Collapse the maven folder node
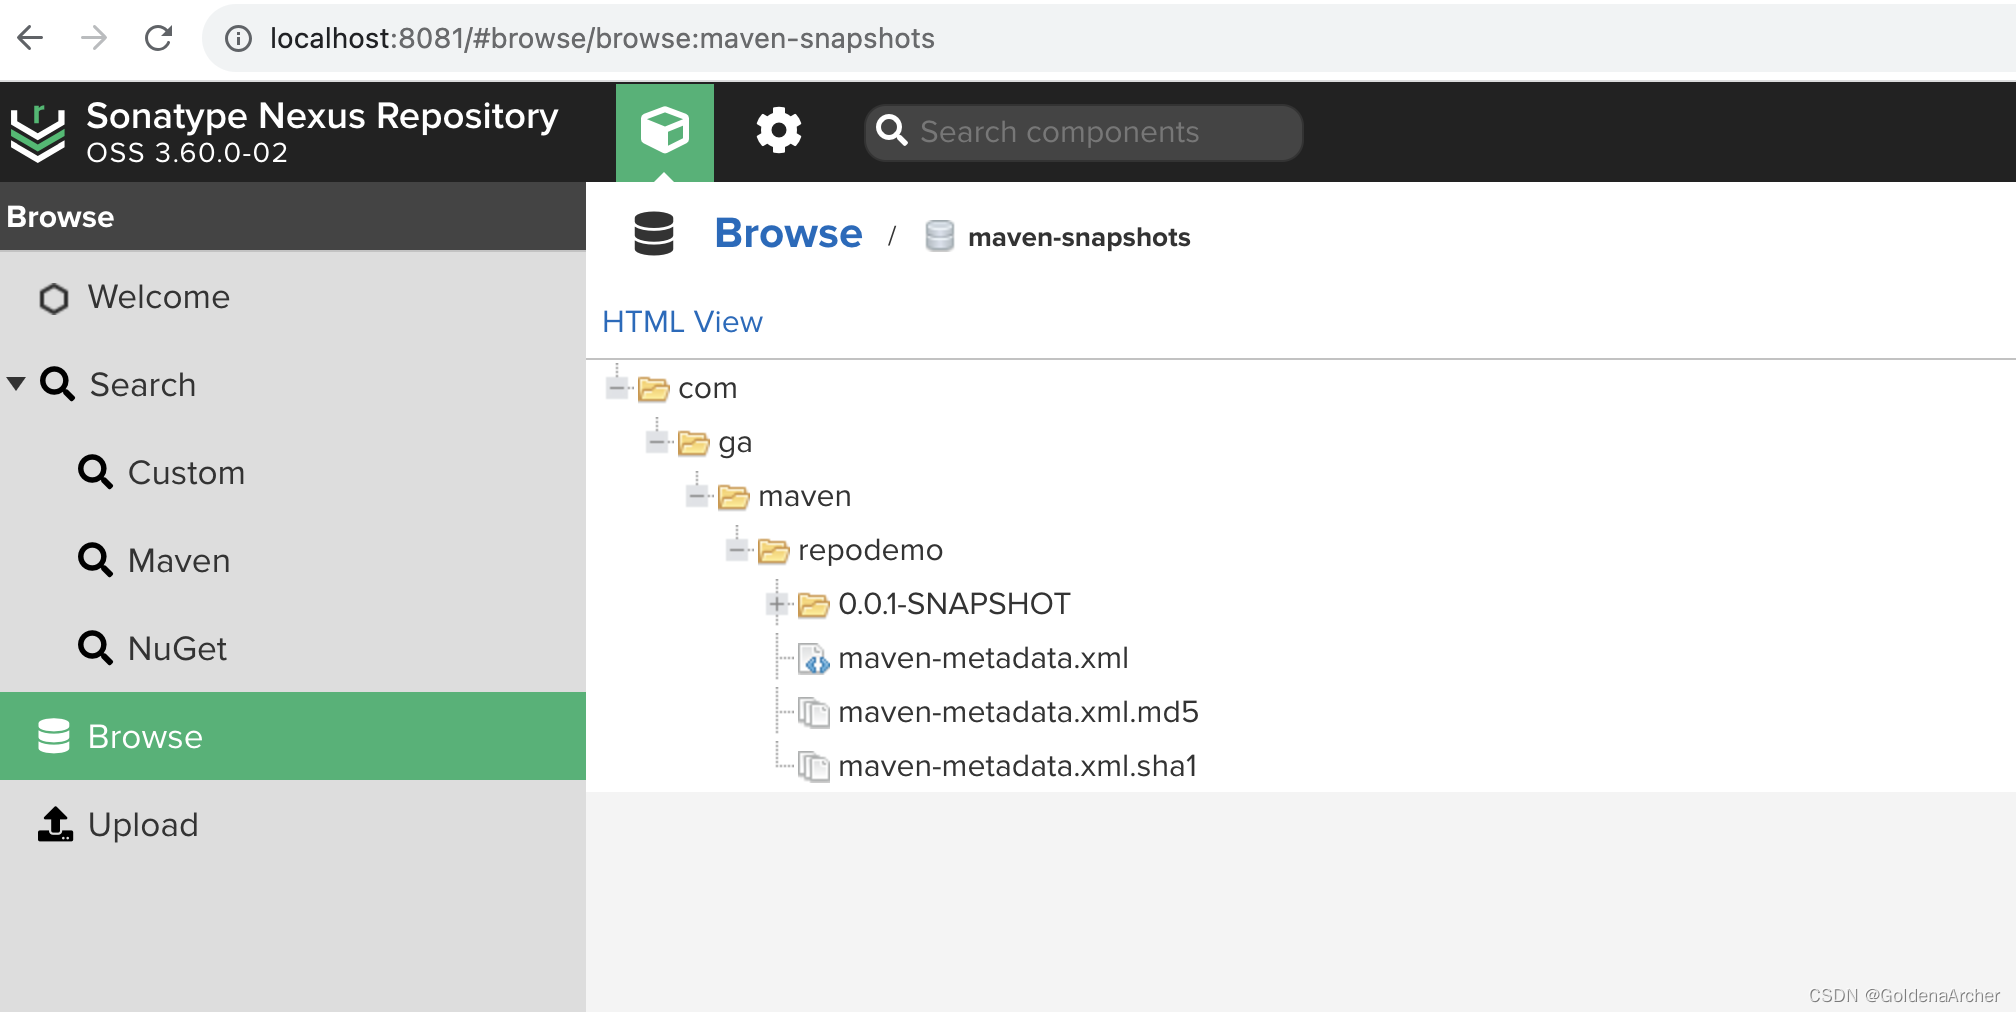Viewport: 2016px width, 1012px height. click(698, 496)
